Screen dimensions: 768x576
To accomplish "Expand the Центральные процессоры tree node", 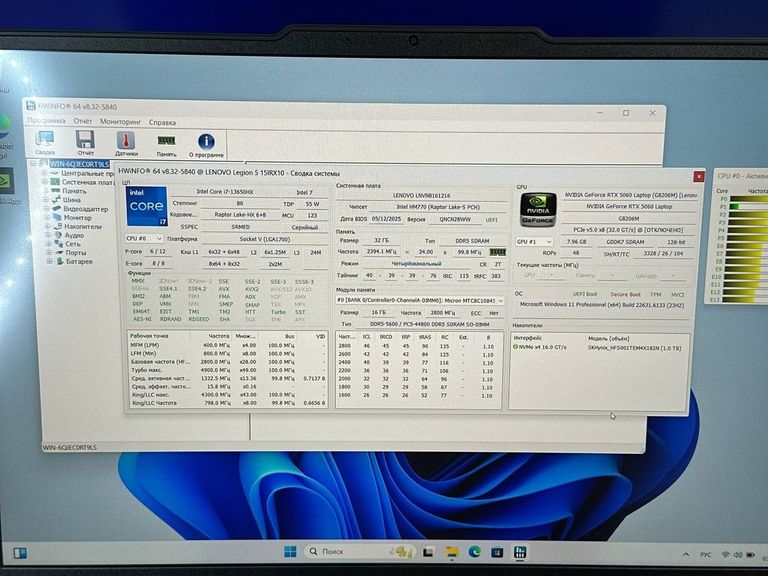I will tap(44, 173).
